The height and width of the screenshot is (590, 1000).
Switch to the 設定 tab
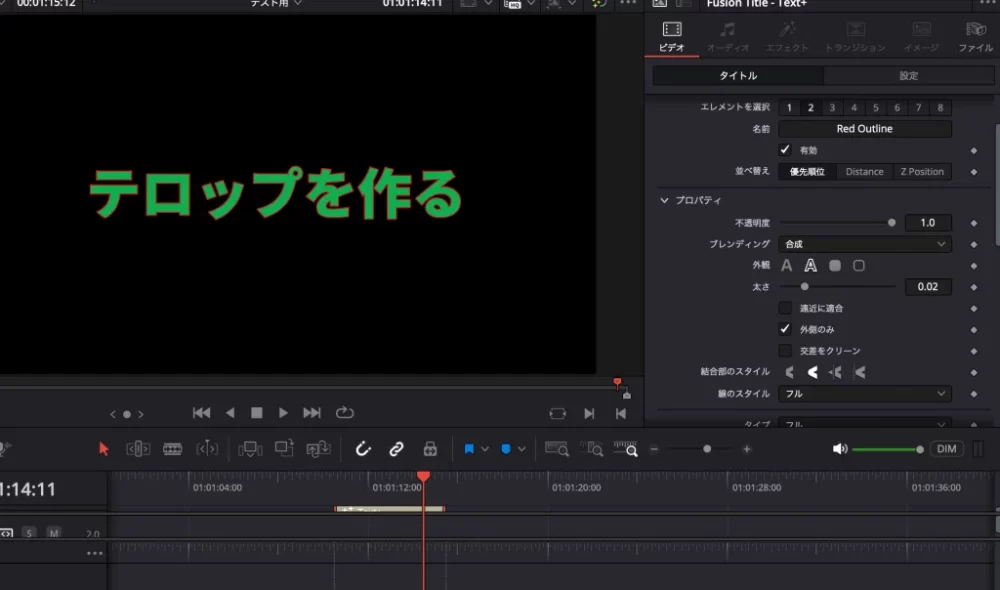(x=908, y=76)
